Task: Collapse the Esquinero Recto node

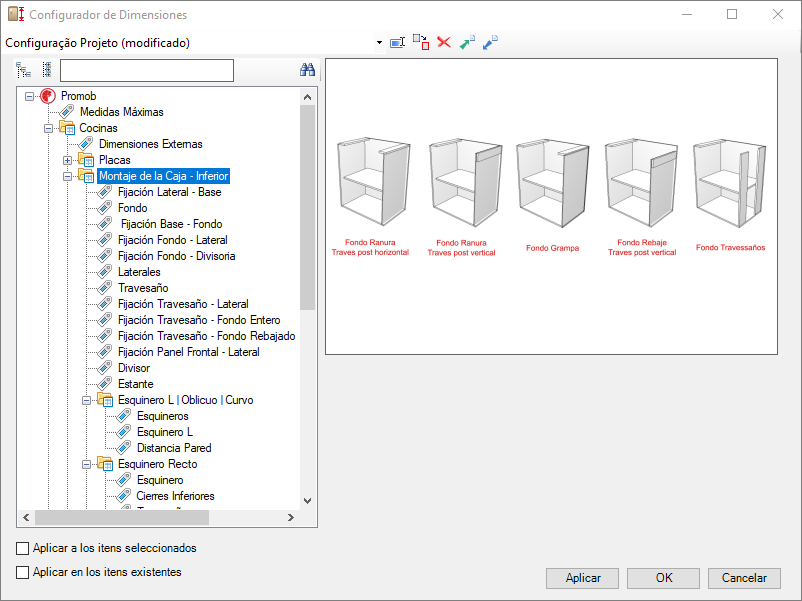Action: pos(86,464)
